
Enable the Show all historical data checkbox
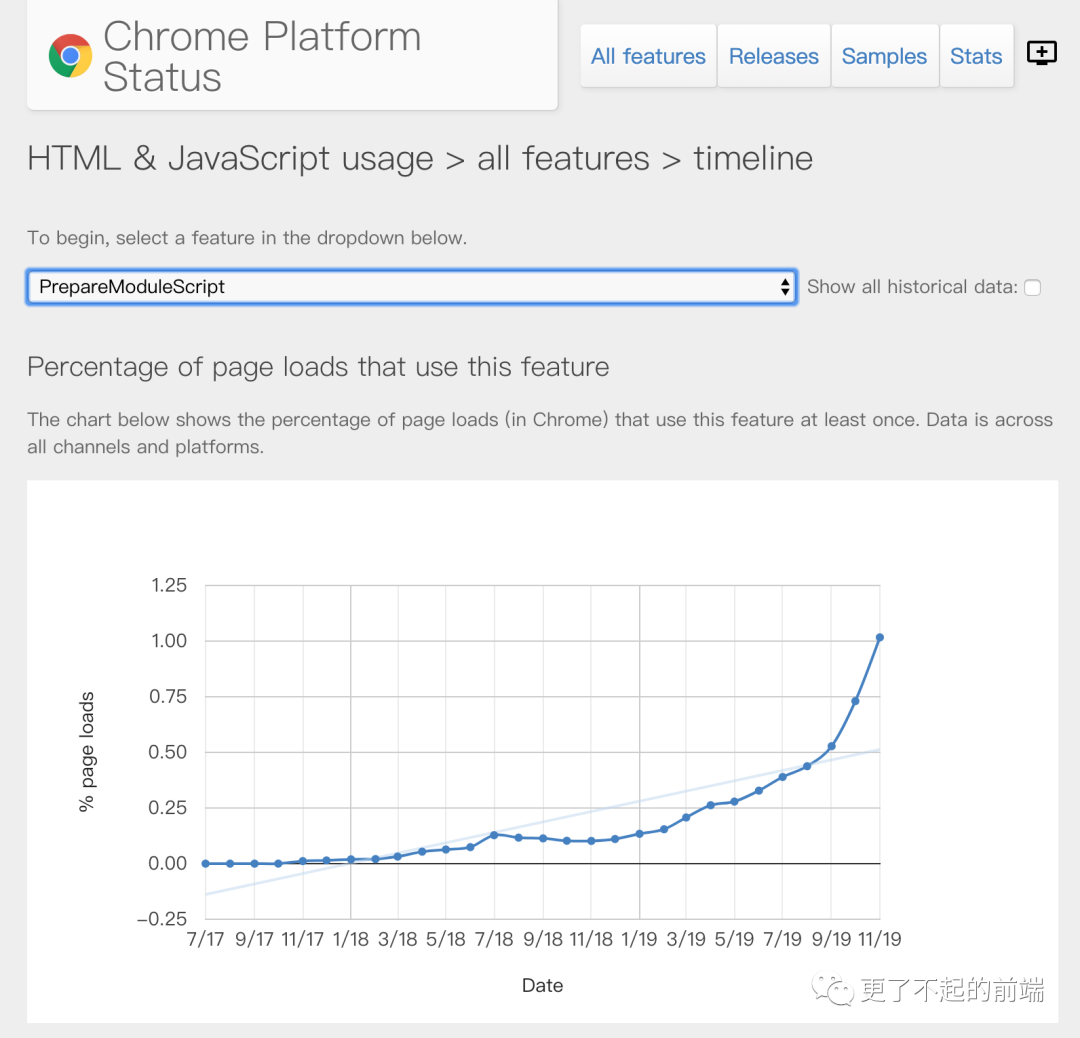(x=1032, y=287)
